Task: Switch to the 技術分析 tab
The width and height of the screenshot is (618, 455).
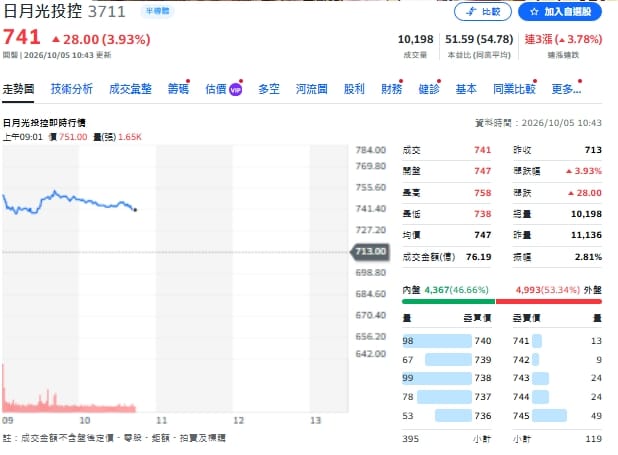Action: point(72,89)
